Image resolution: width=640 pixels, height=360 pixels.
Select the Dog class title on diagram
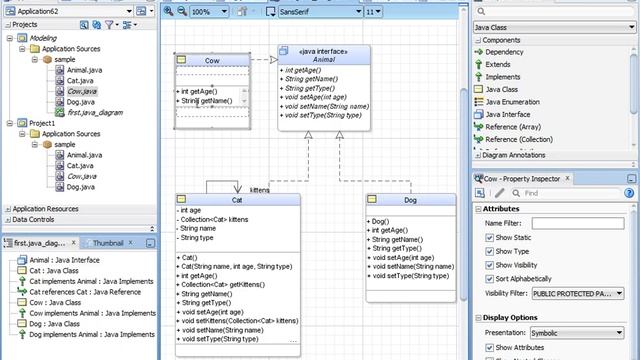coord(410,200)
